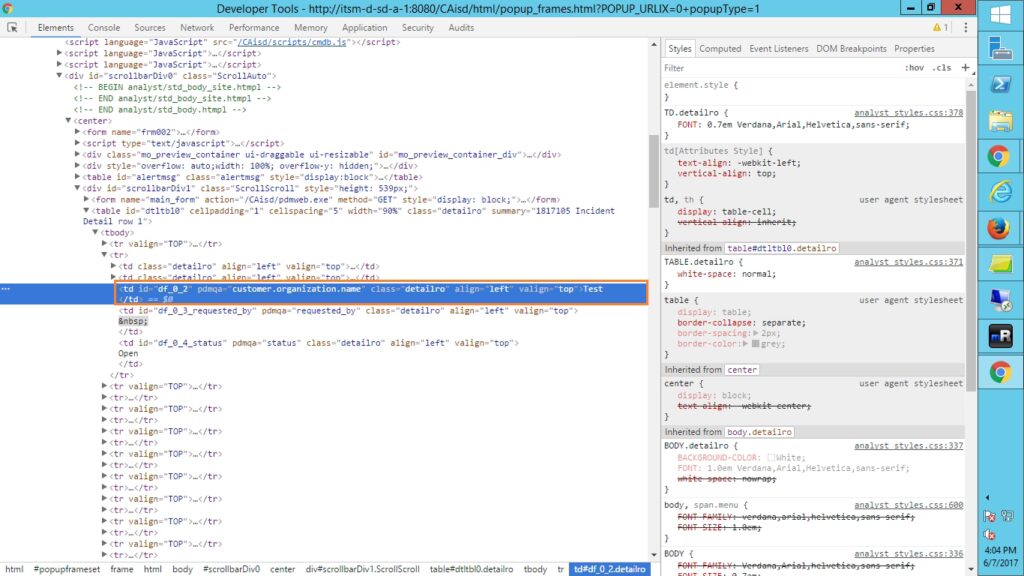Switch to the Console tab
The image size is (1024, 576).
pos(104,28)
